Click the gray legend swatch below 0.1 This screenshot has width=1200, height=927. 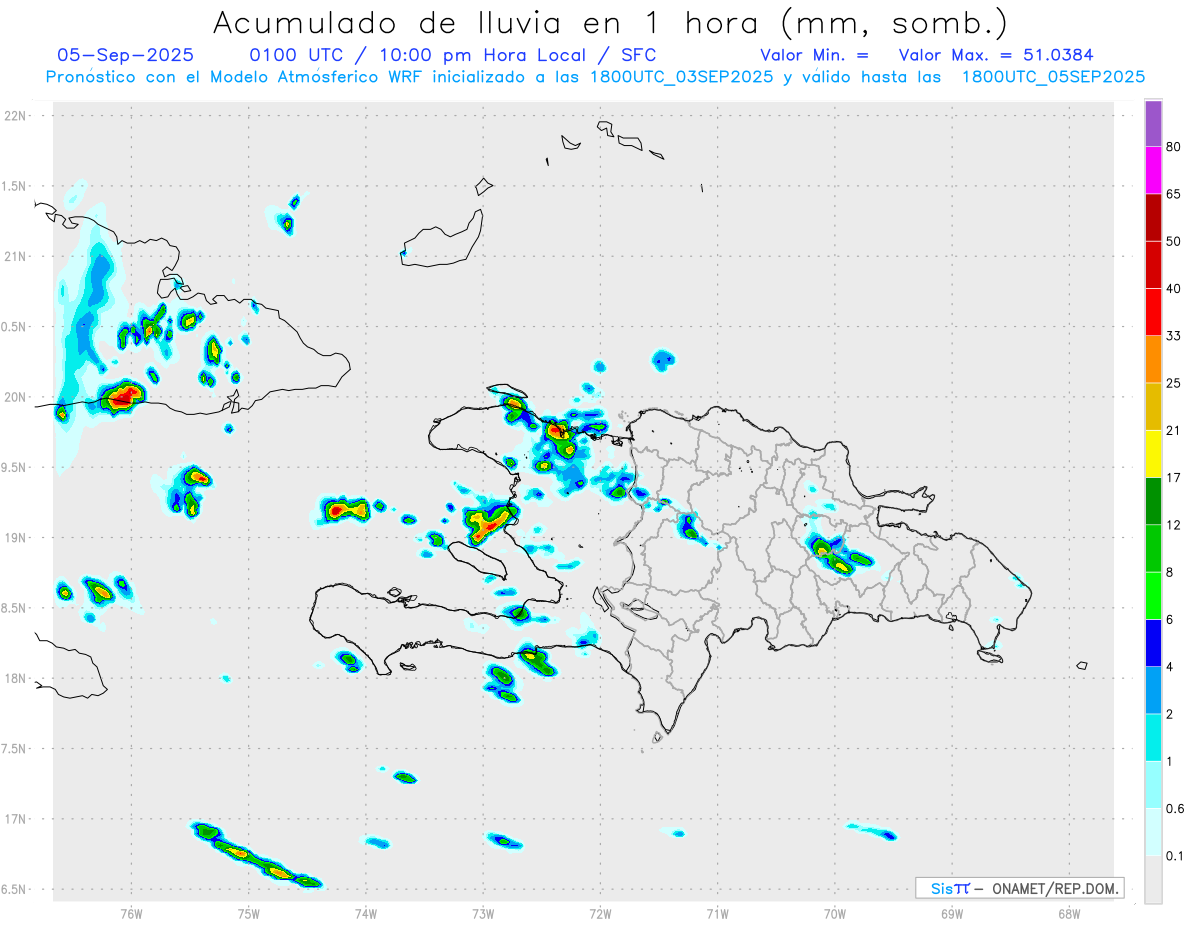1153,878
